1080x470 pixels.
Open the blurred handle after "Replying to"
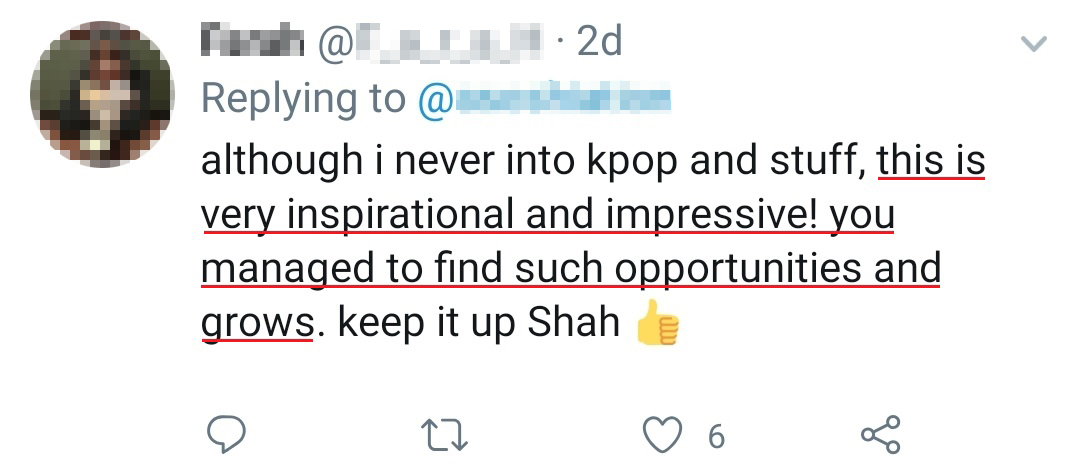coord(551,99)
